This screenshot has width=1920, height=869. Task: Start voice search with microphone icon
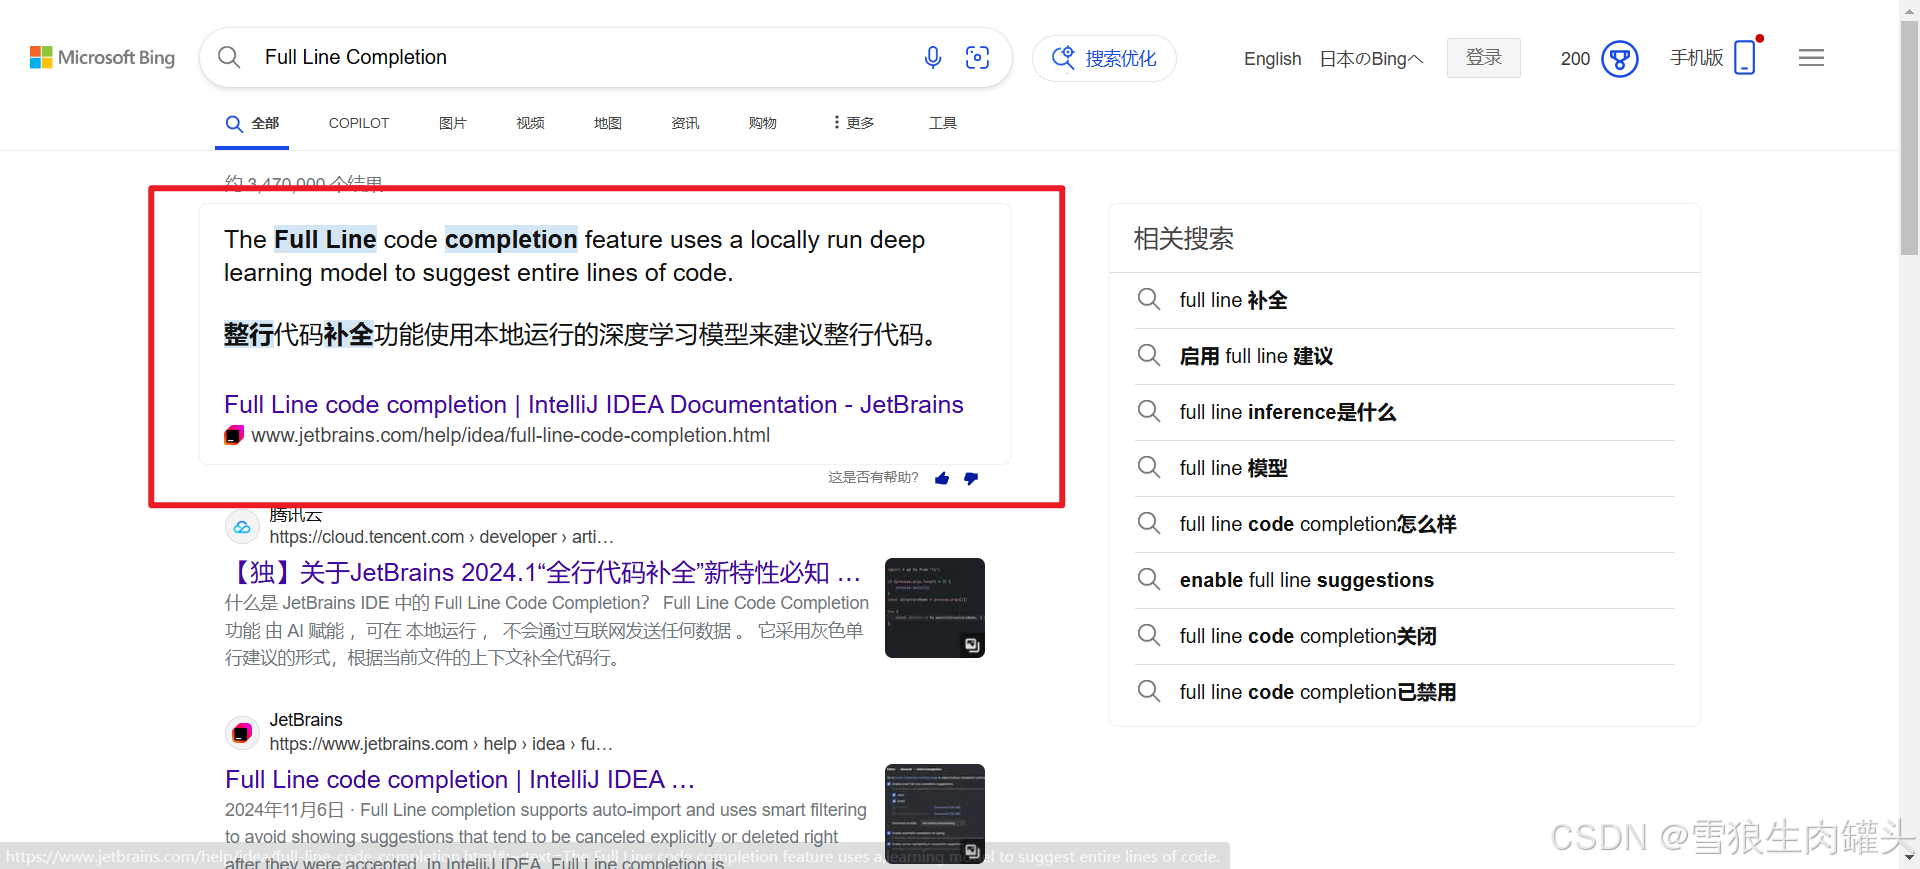coord(933,58)
